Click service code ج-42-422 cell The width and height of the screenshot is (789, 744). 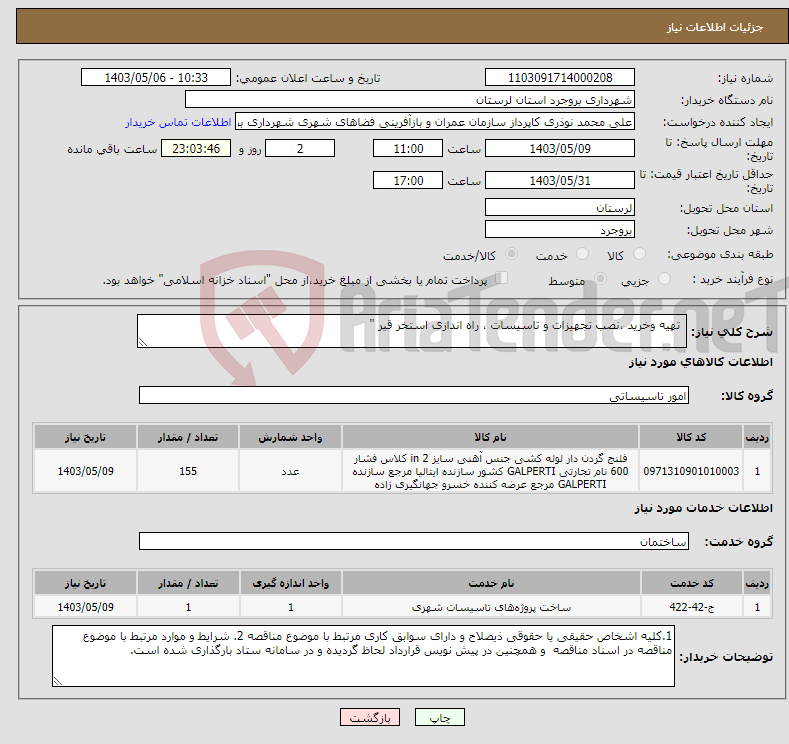692,607
